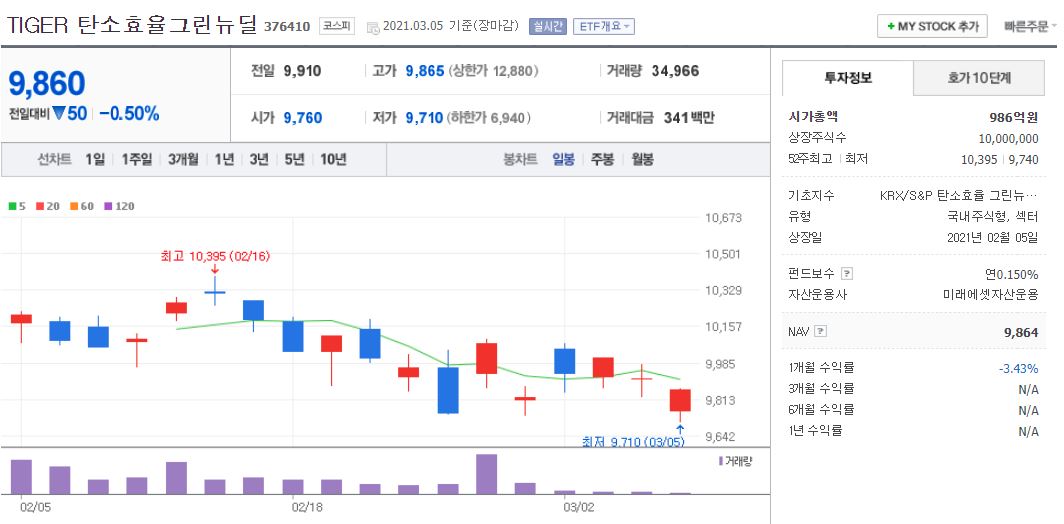Click the purple 거래량 legend marker
The height and width of the screenshot is (524, 1064).
coord(722,462)
